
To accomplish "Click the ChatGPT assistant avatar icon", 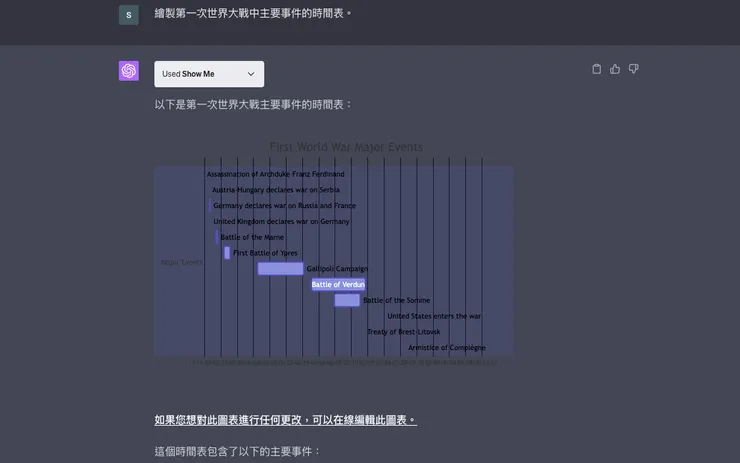I will point(129,71).
